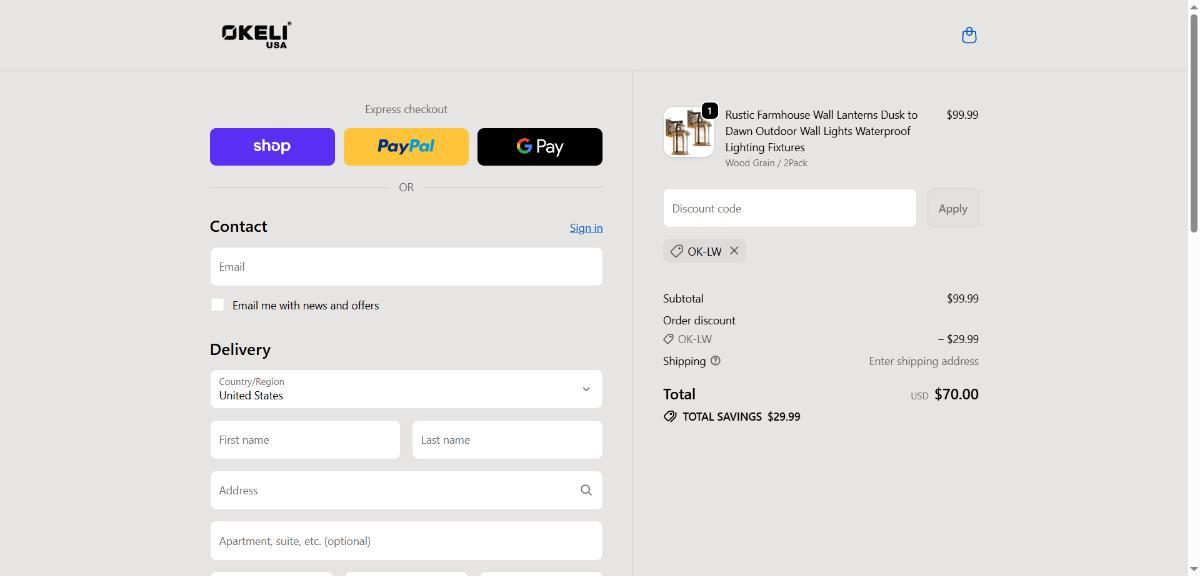Remove the OK-LW discount code tag
Viewport: 1200px width, 576px height.
pyautogui.click(x=734, y=251)
